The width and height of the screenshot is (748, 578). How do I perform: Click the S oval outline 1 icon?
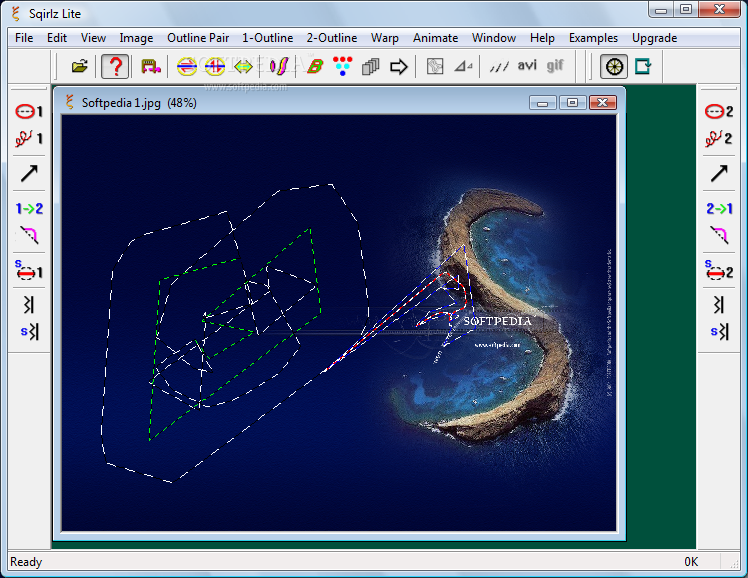click(29, 270)
